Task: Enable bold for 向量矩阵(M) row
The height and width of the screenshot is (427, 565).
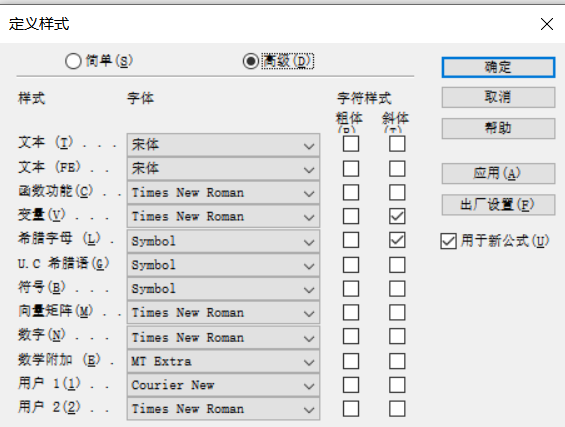Action: [351, 312]
